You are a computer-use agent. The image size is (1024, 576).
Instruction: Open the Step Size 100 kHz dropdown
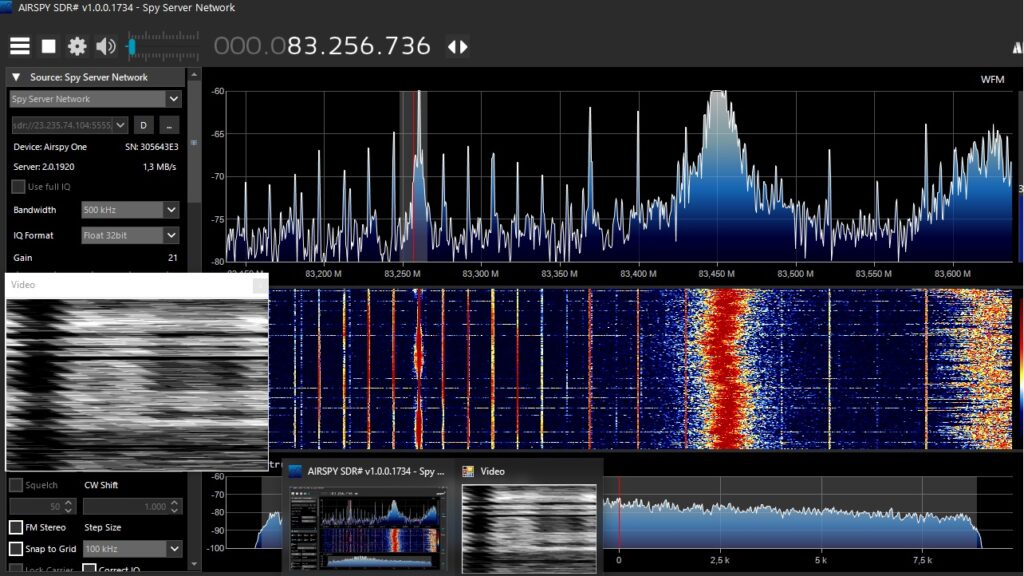coord(174,549)
